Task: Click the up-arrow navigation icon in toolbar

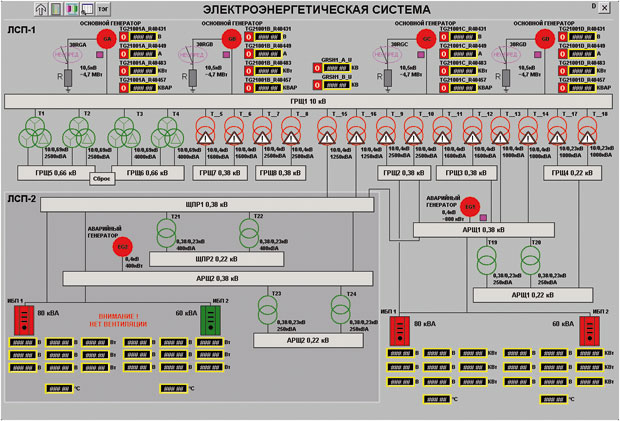Action: tap(40, 9)
